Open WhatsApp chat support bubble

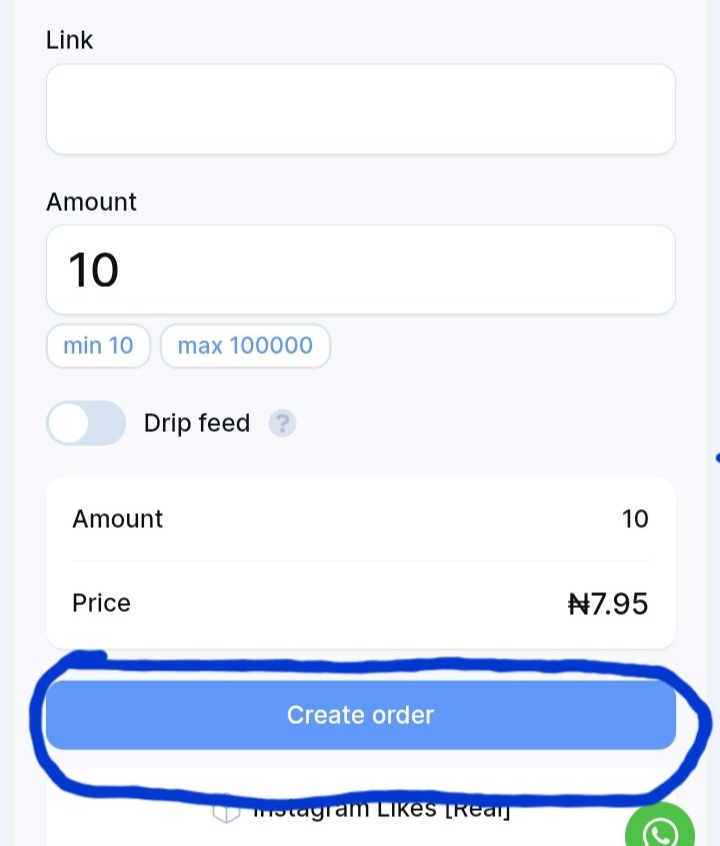pos(660,825)
